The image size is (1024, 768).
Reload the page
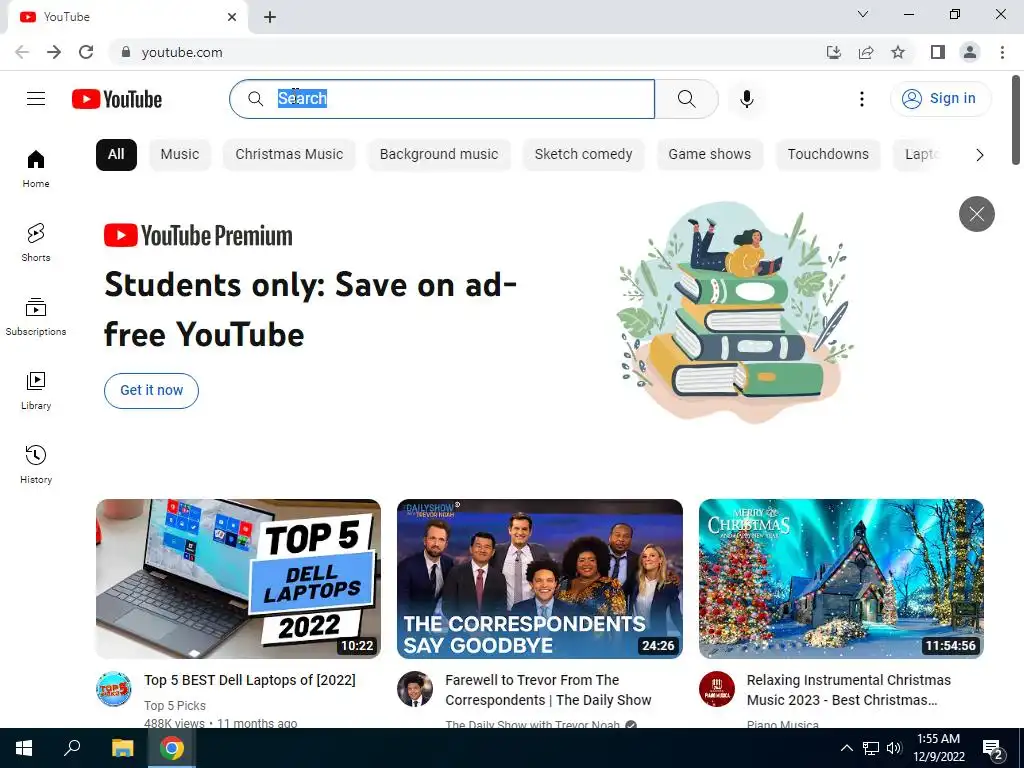[x=86, y=52]
